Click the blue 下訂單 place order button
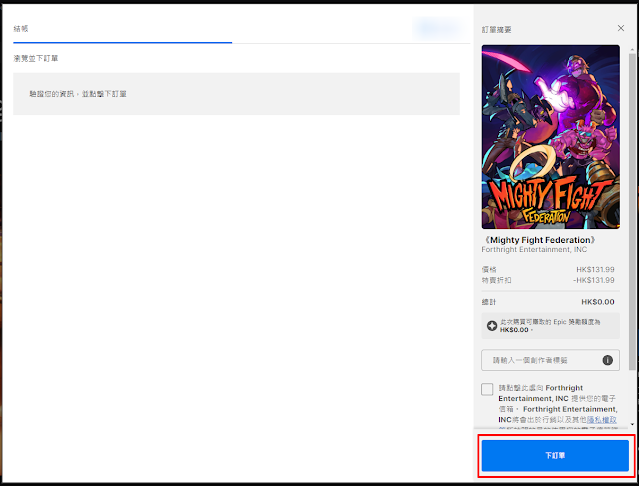This screenshot has height=486, width=639. (x=555, y=455)
